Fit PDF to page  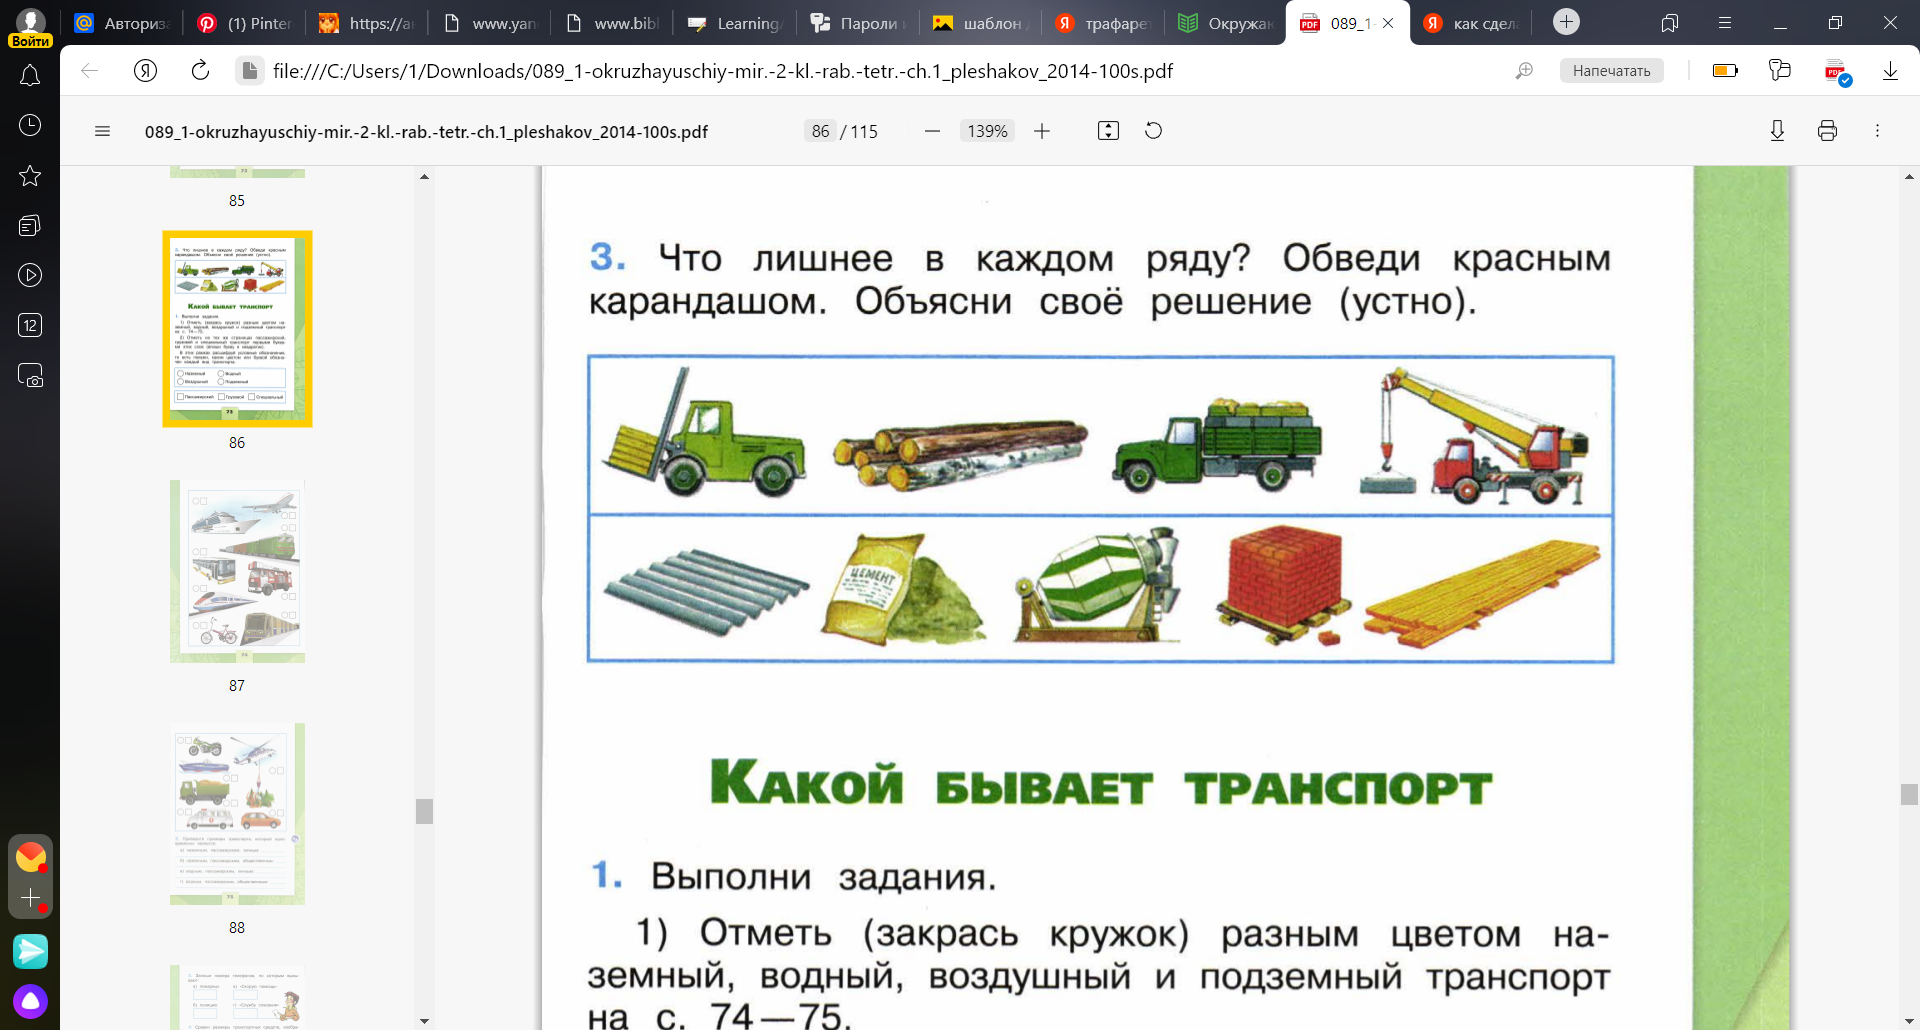tap(1108, 131)
